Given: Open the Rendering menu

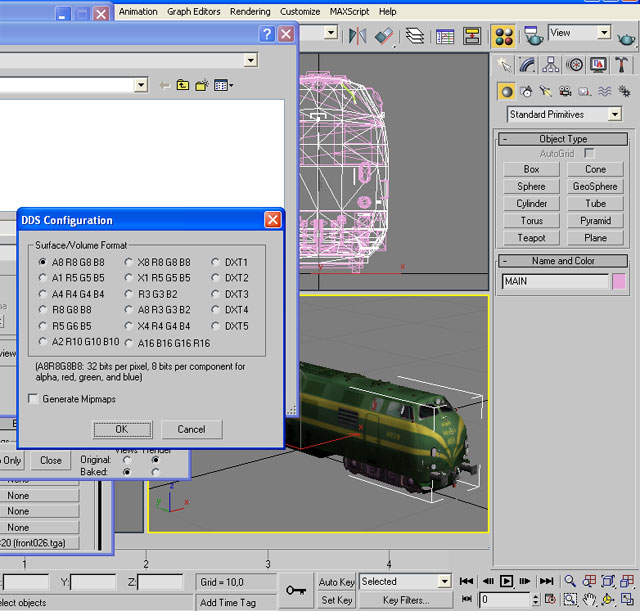Looking at the screenshot, I should [x=249, y=12].
